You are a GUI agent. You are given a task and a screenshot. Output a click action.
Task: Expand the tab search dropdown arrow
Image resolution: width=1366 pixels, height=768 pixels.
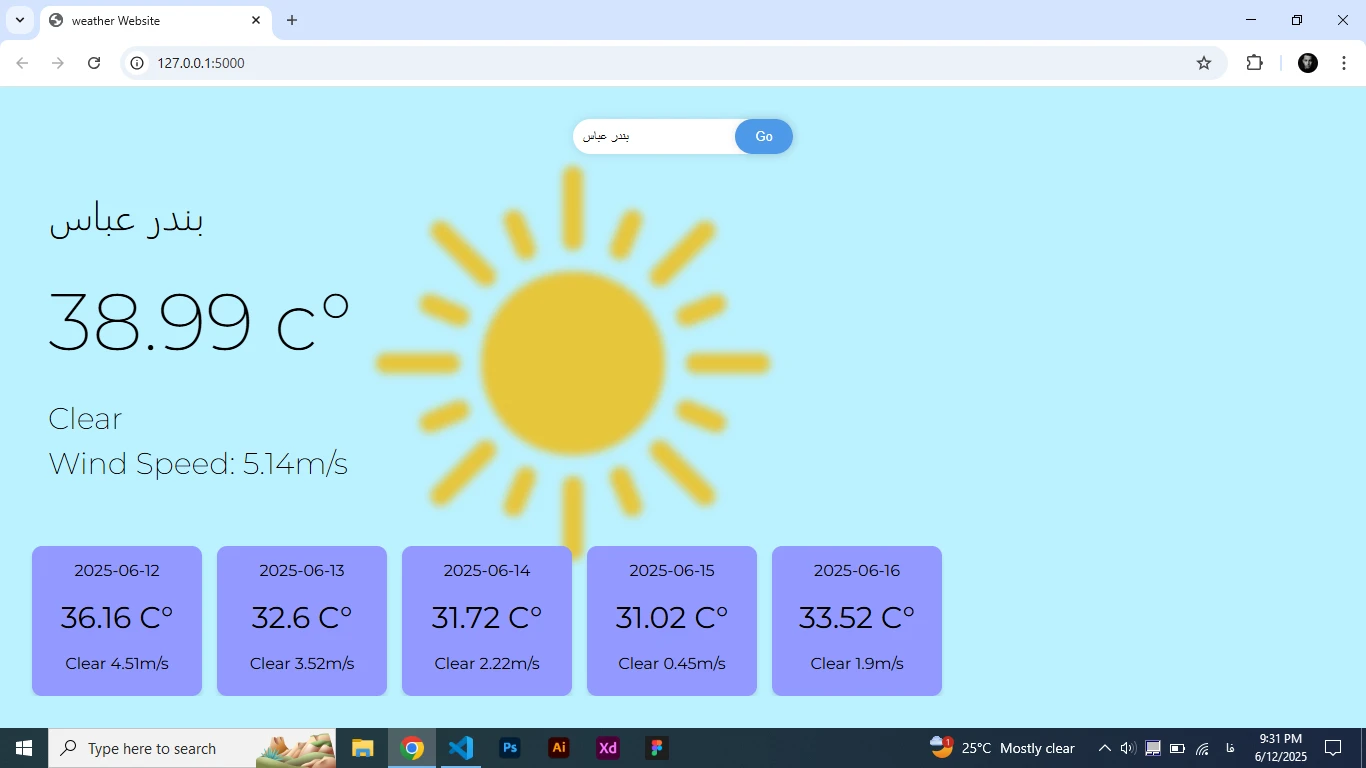click(x=19, y=20)
